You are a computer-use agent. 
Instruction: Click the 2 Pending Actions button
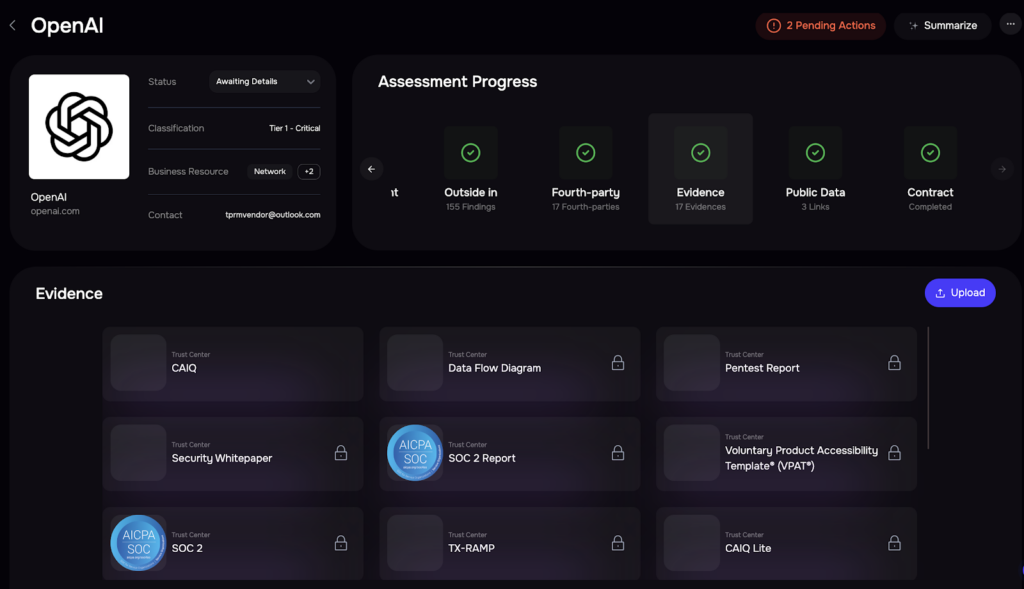pos(820,26)
